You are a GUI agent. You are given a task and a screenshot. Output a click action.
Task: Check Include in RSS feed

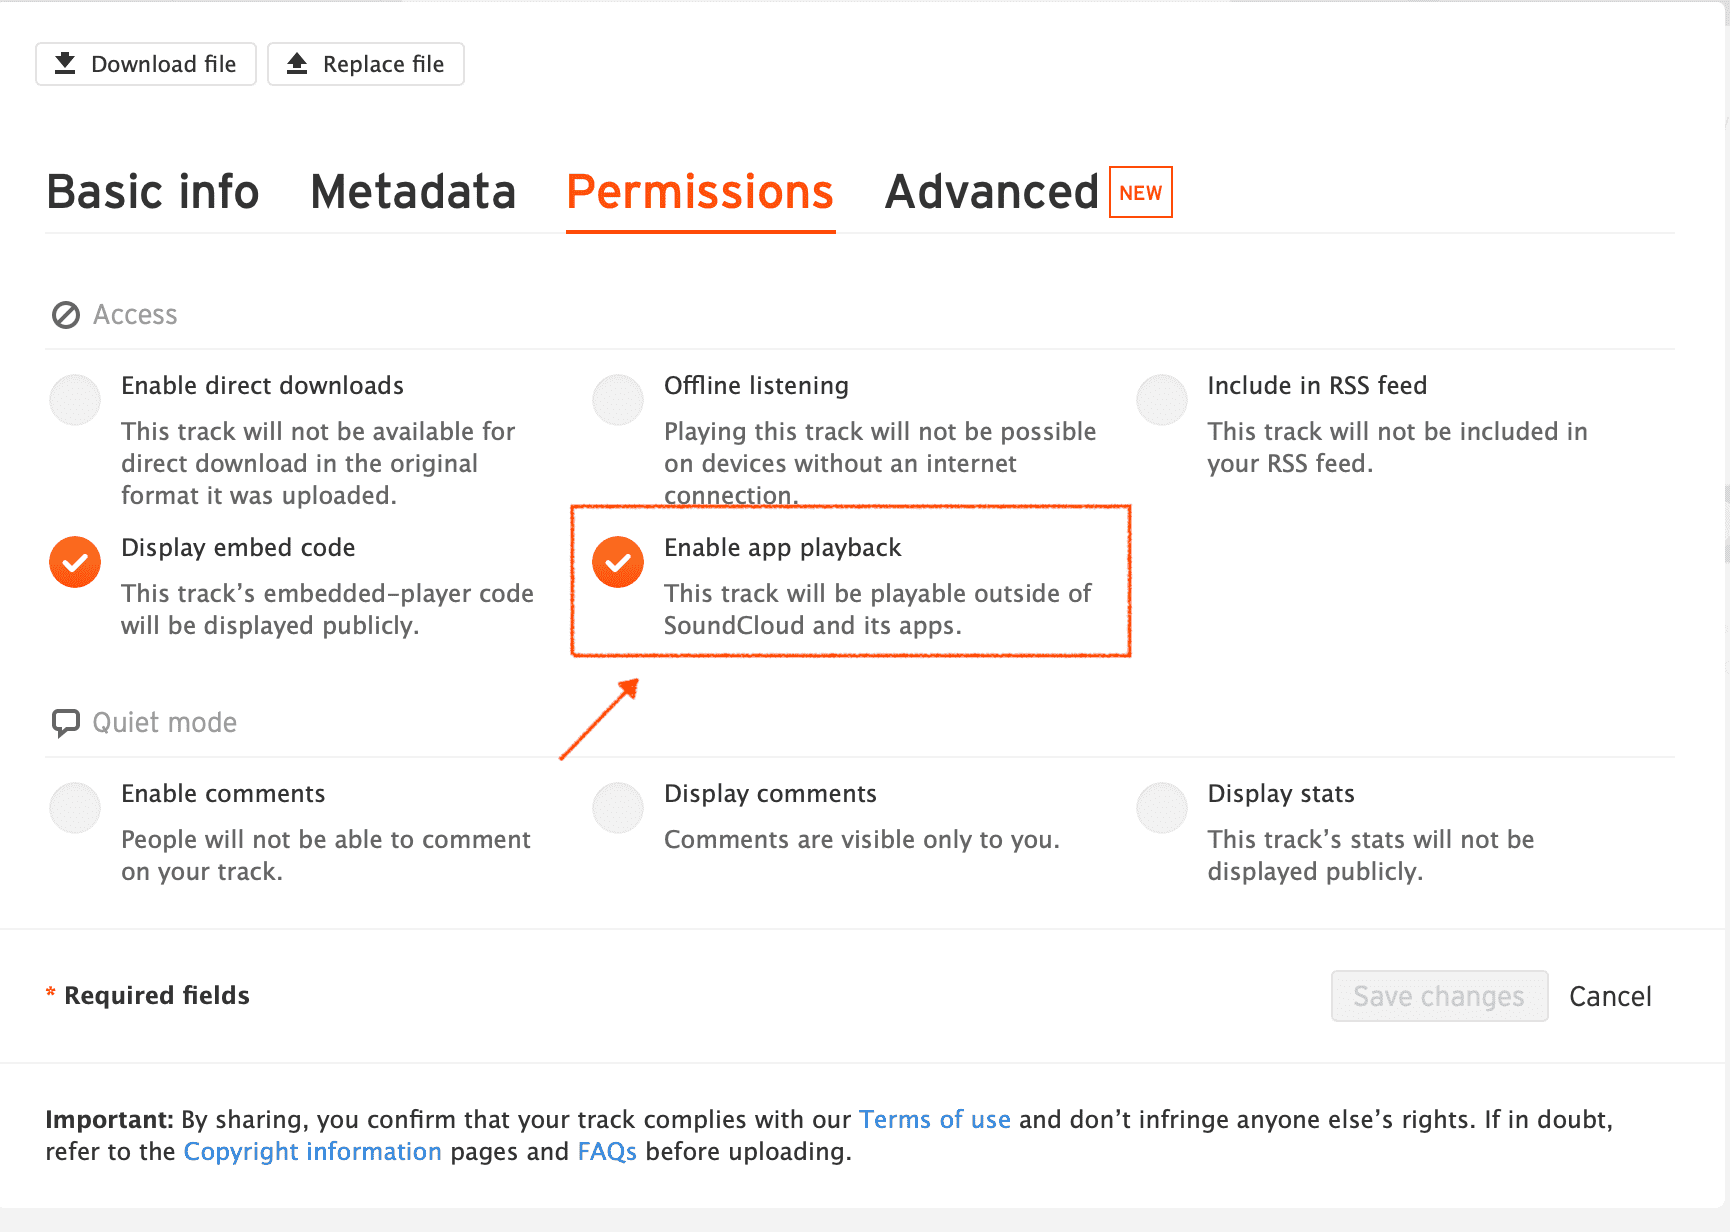tap(1162, 400)
